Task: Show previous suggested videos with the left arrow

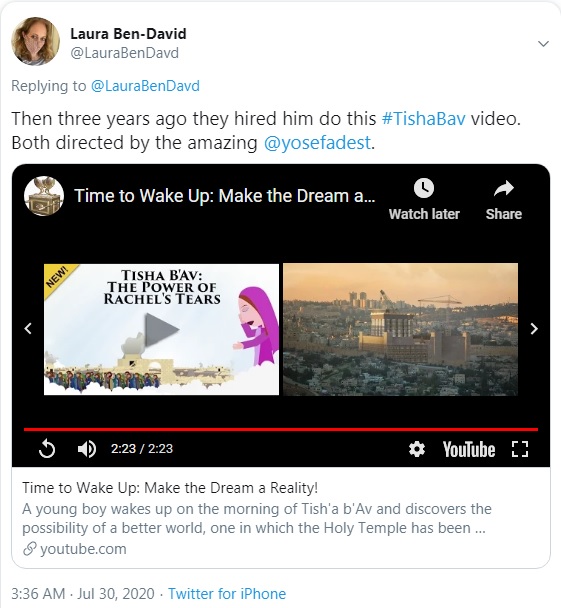Action: (28, 329)
